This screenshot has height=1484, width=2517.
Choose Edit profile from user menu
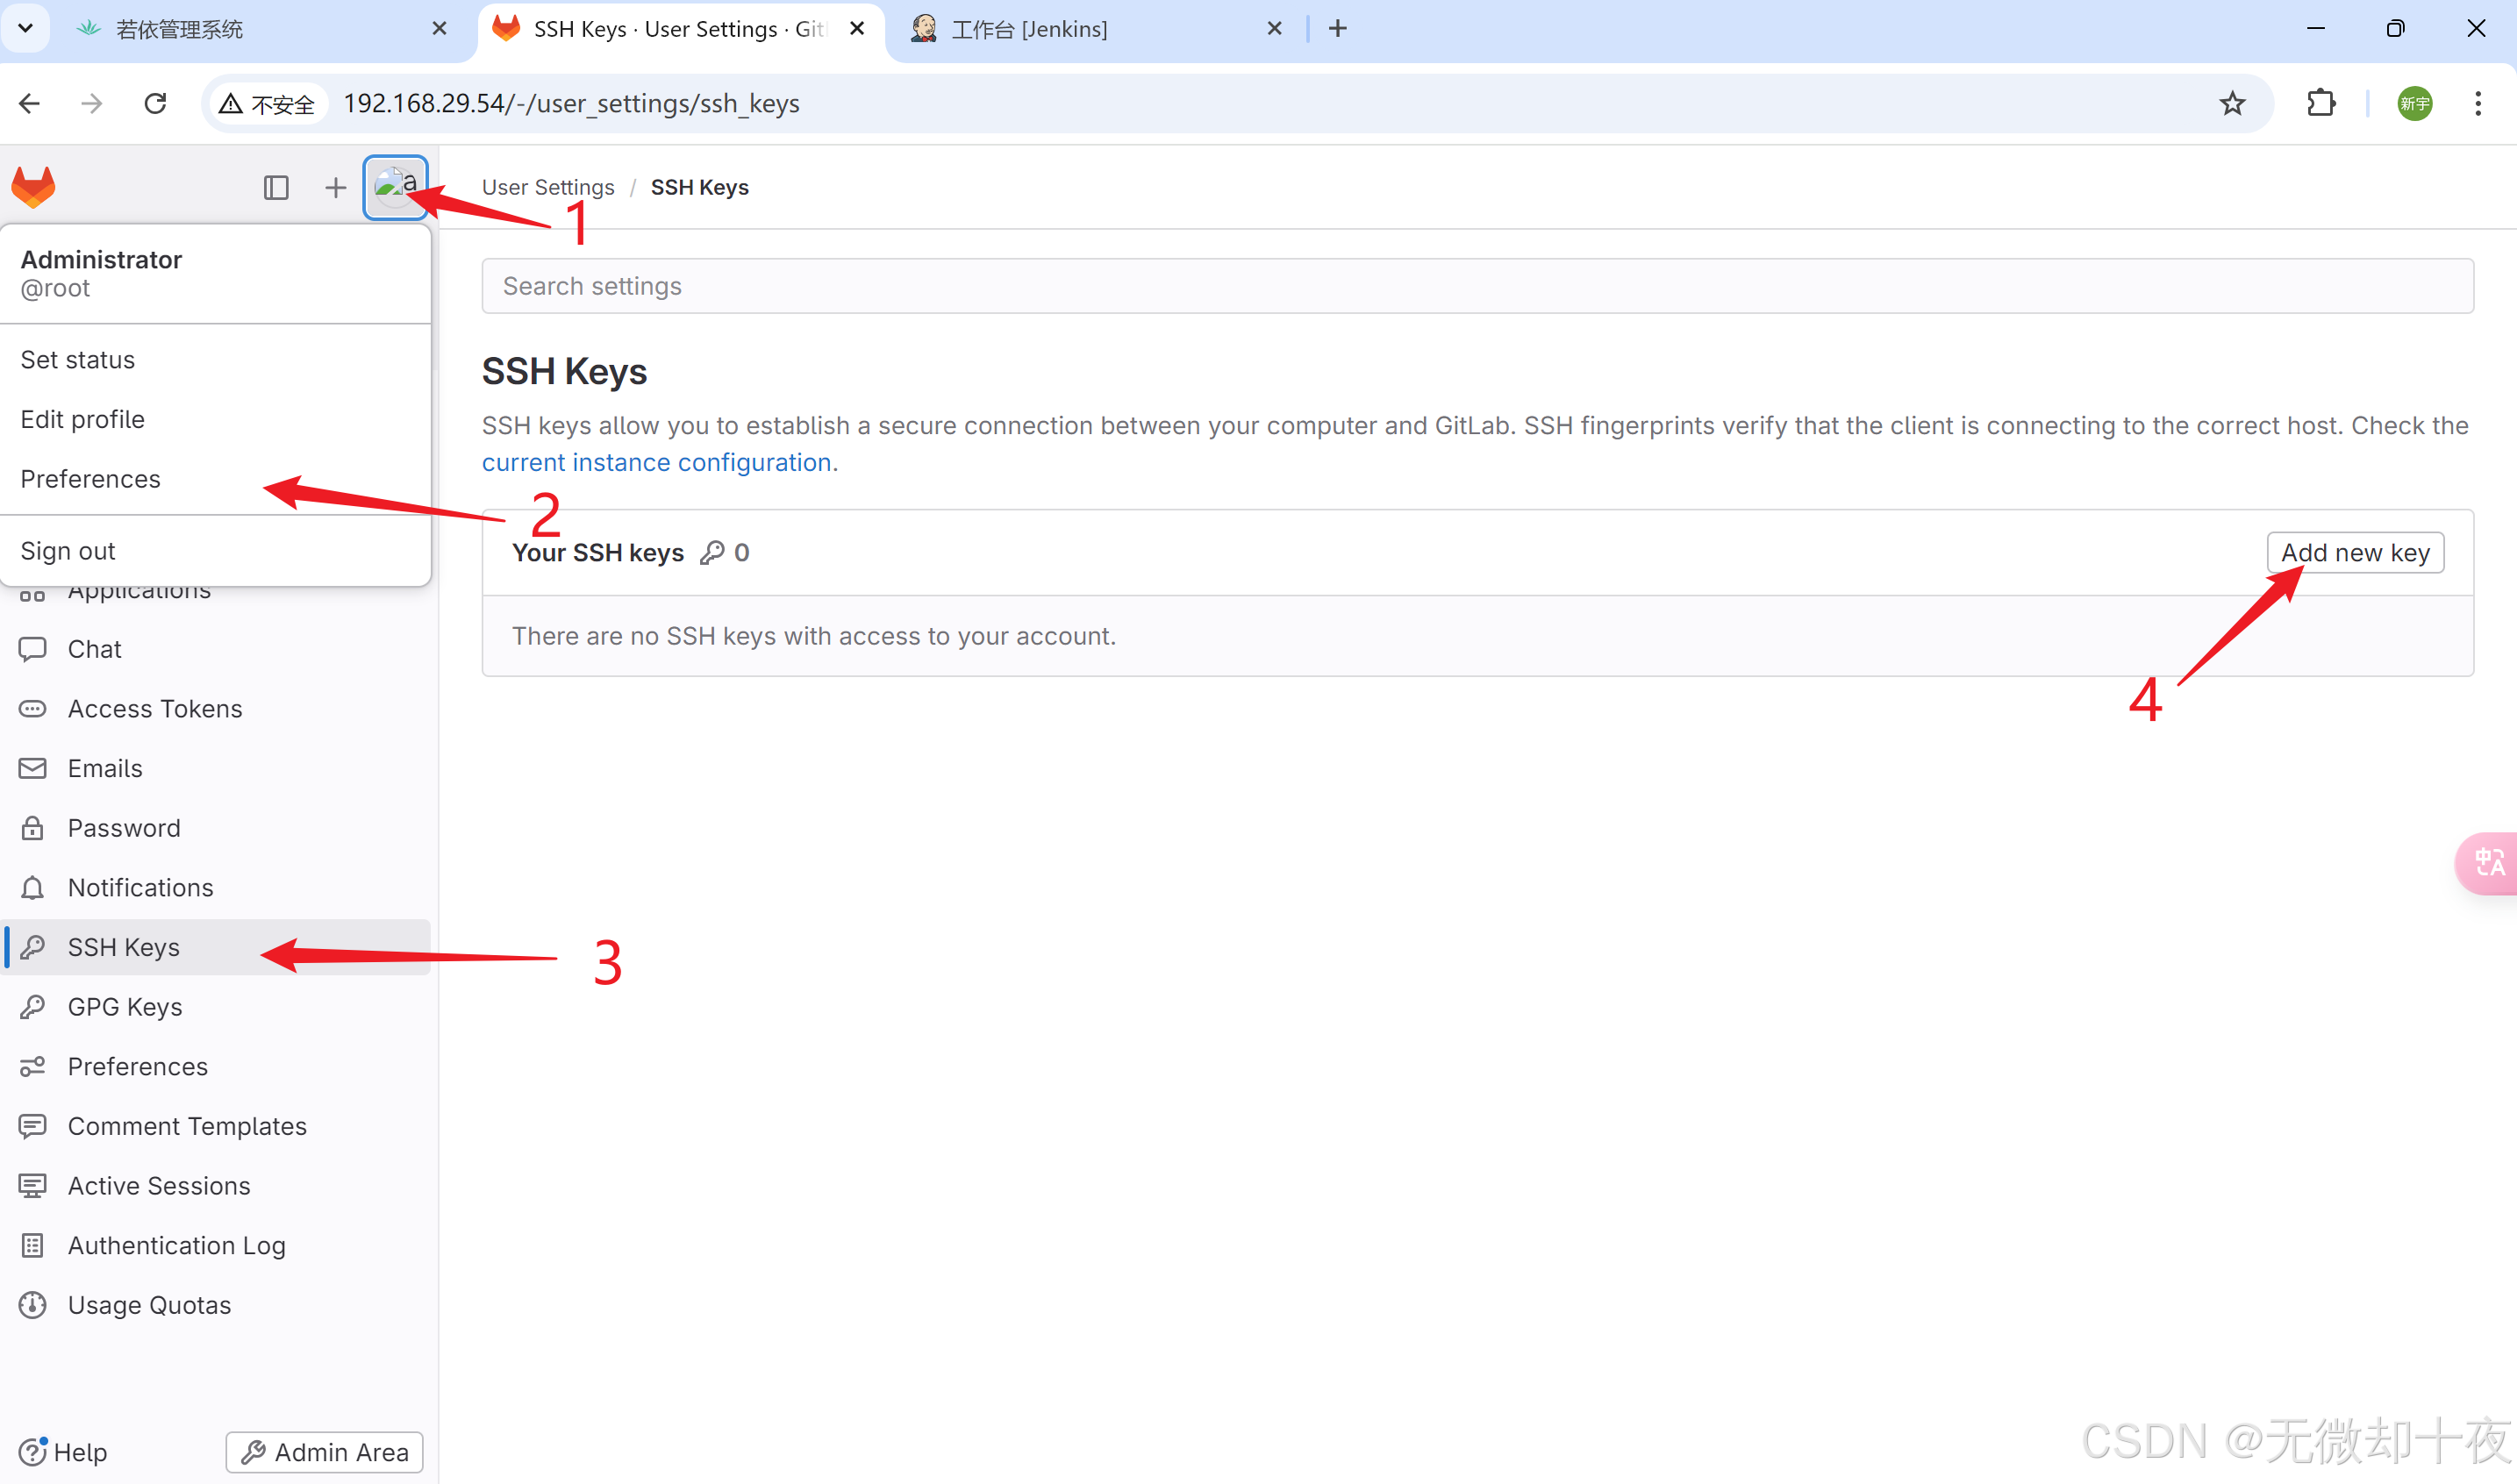83,419
